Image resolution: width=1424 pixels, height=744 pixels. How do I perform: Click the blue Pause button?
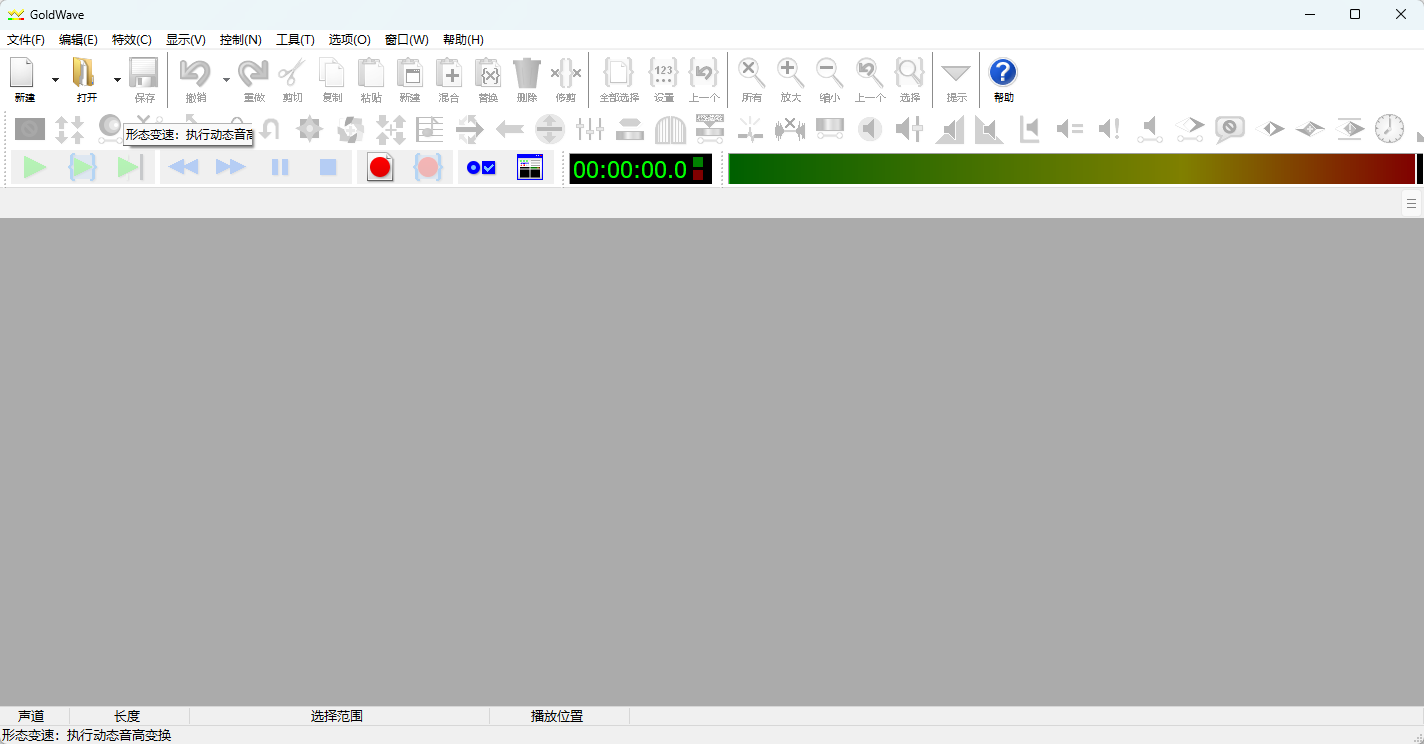pyautogui.click(x=280, y=168)
